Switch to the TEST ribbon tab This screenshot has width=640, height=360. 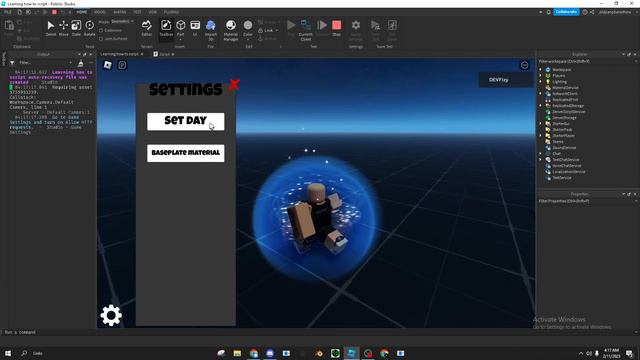click(138, 12)
